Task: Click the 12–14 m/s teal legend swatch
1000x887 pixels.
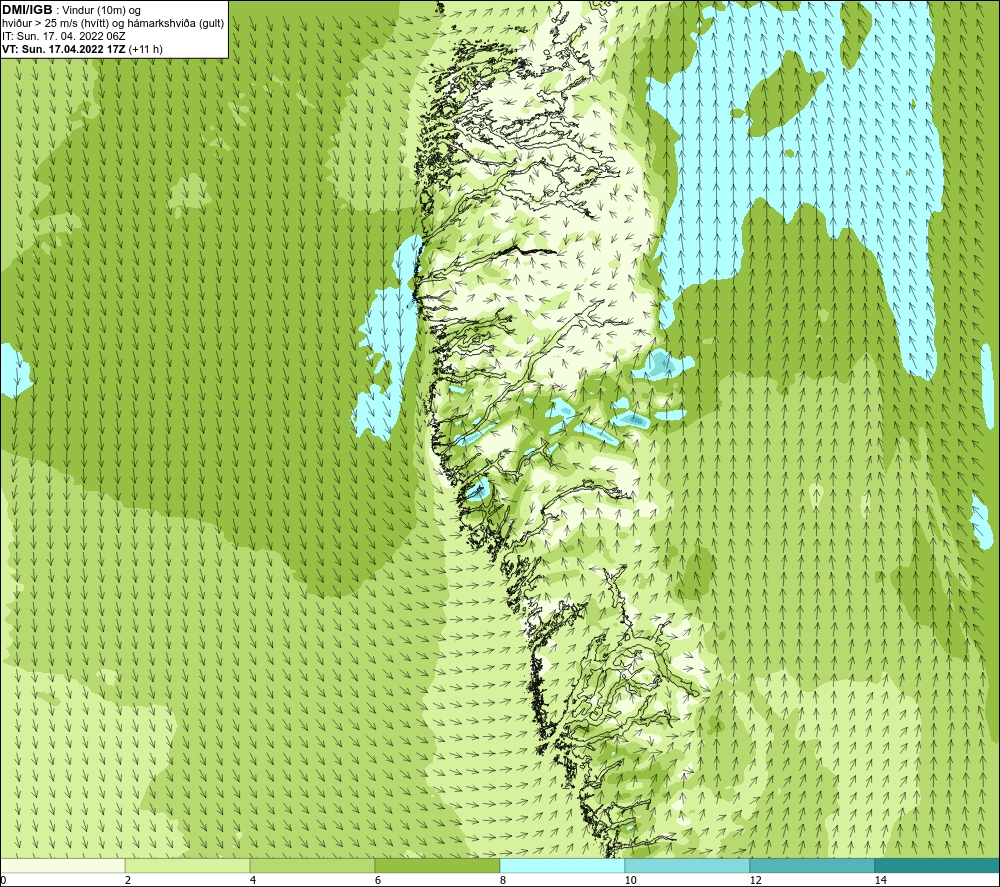Action: tap(812, 866)
